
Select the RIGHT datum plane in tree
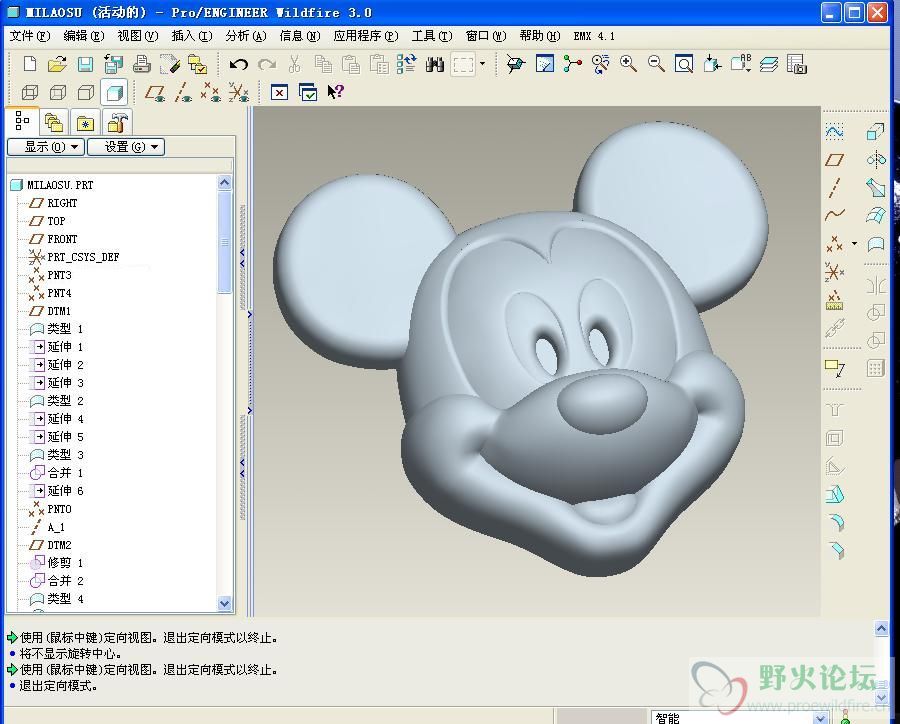click(62, 203)
